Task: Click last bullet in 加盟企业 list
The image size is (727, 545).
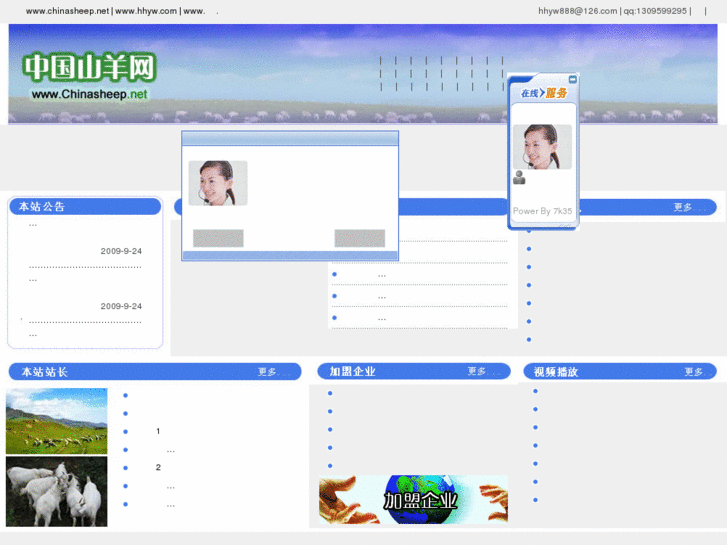Action: pyautogui.click(x=330, y=466)
